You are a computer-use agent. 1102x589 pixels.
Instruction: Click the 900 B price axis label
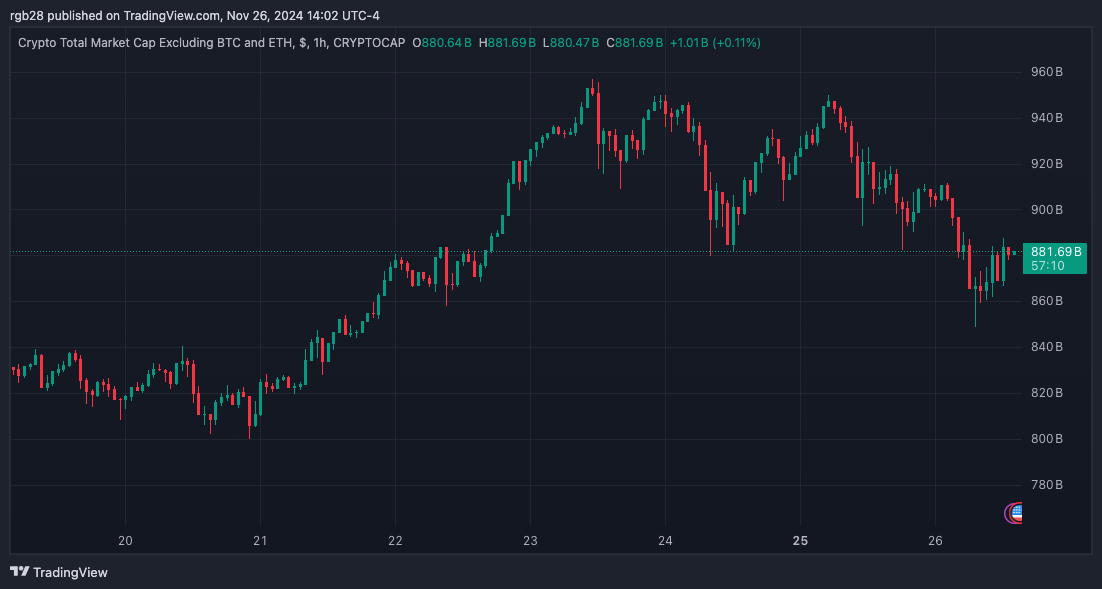coord(1046,210)
